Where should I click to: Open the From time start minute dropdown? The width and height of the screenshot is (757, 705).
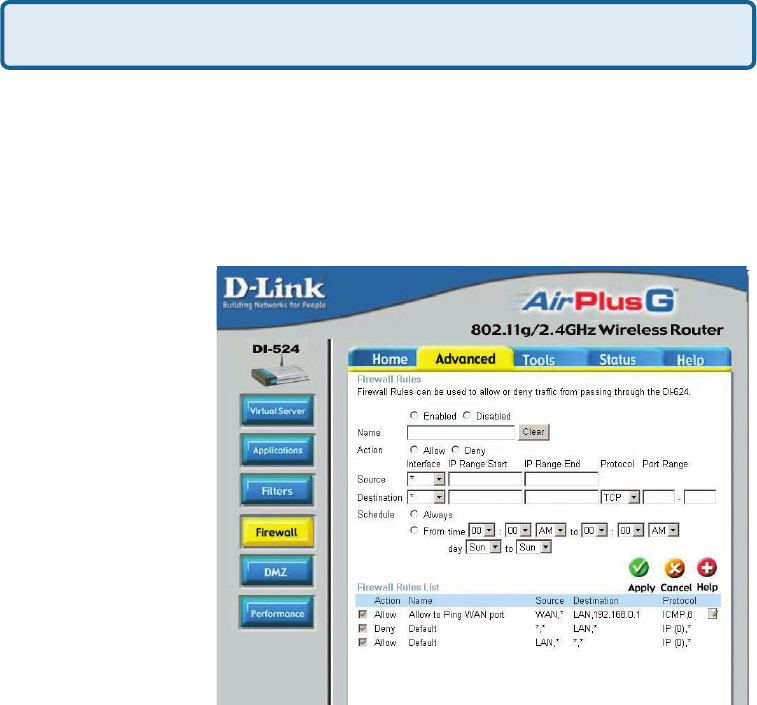pyautogui.click(x=519, y=530)
